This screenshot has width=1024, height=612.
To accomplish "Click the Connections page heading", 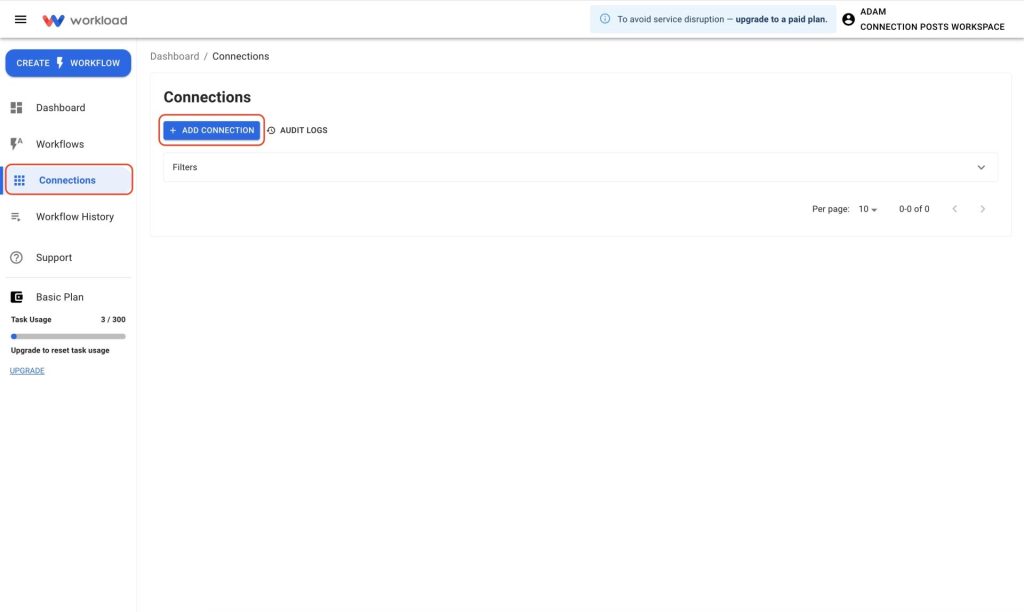I will (x=207, y=97).
